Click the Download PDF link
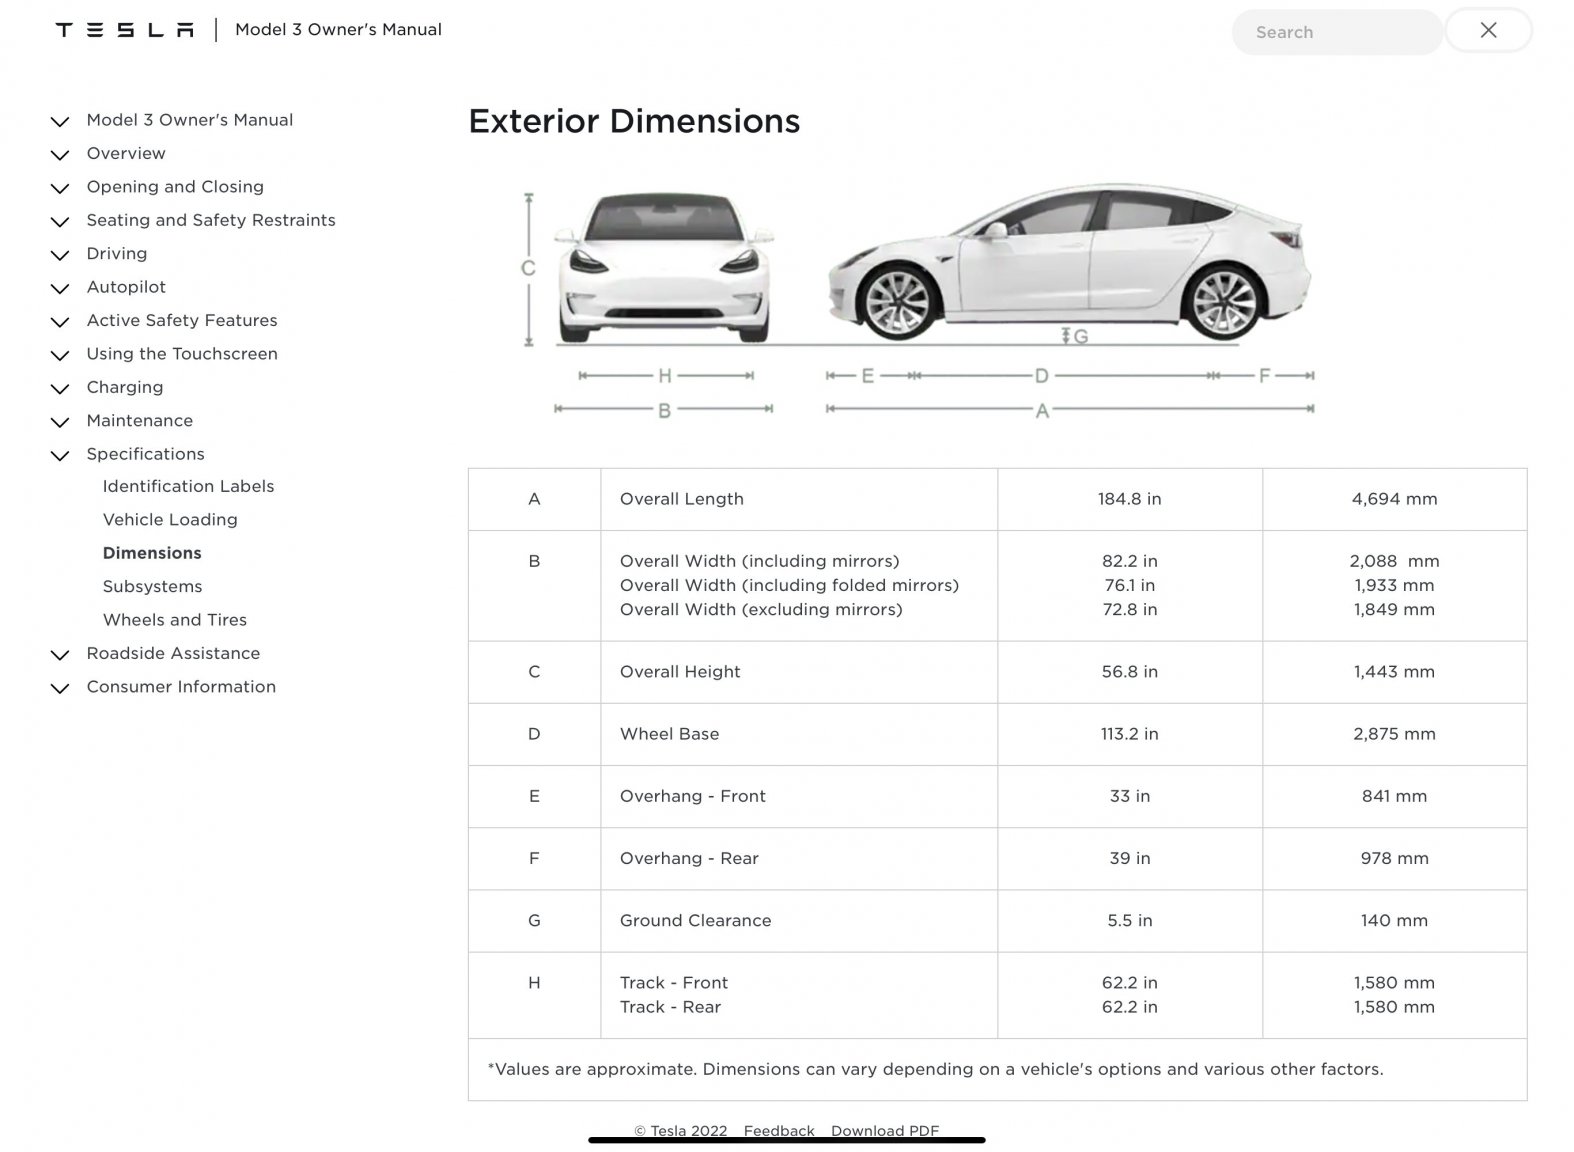 tap(884, 1130)
